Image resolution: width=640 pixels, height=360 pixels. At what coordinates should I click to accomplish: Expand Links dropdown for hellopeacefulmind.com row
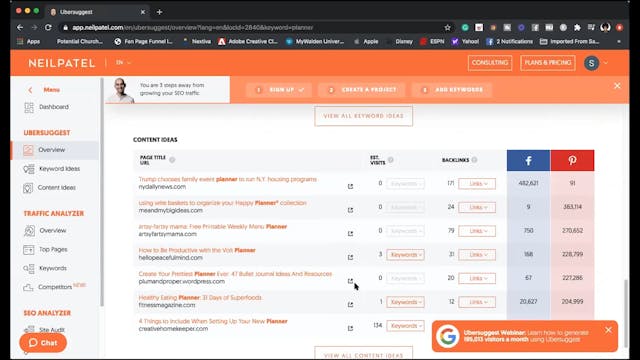coord(477,255)
